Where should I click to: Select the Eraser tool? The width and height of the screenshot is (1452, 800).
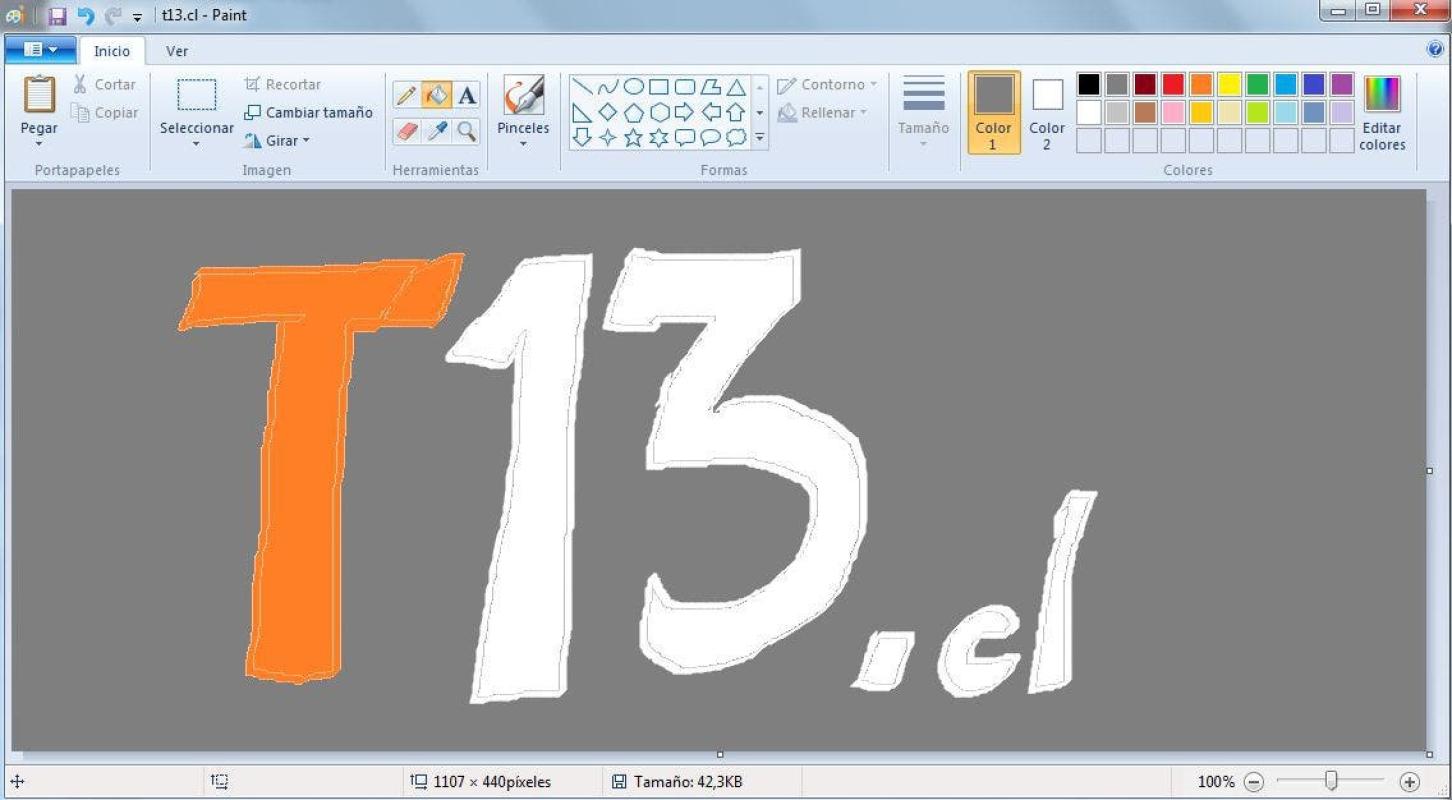point(407,131)
